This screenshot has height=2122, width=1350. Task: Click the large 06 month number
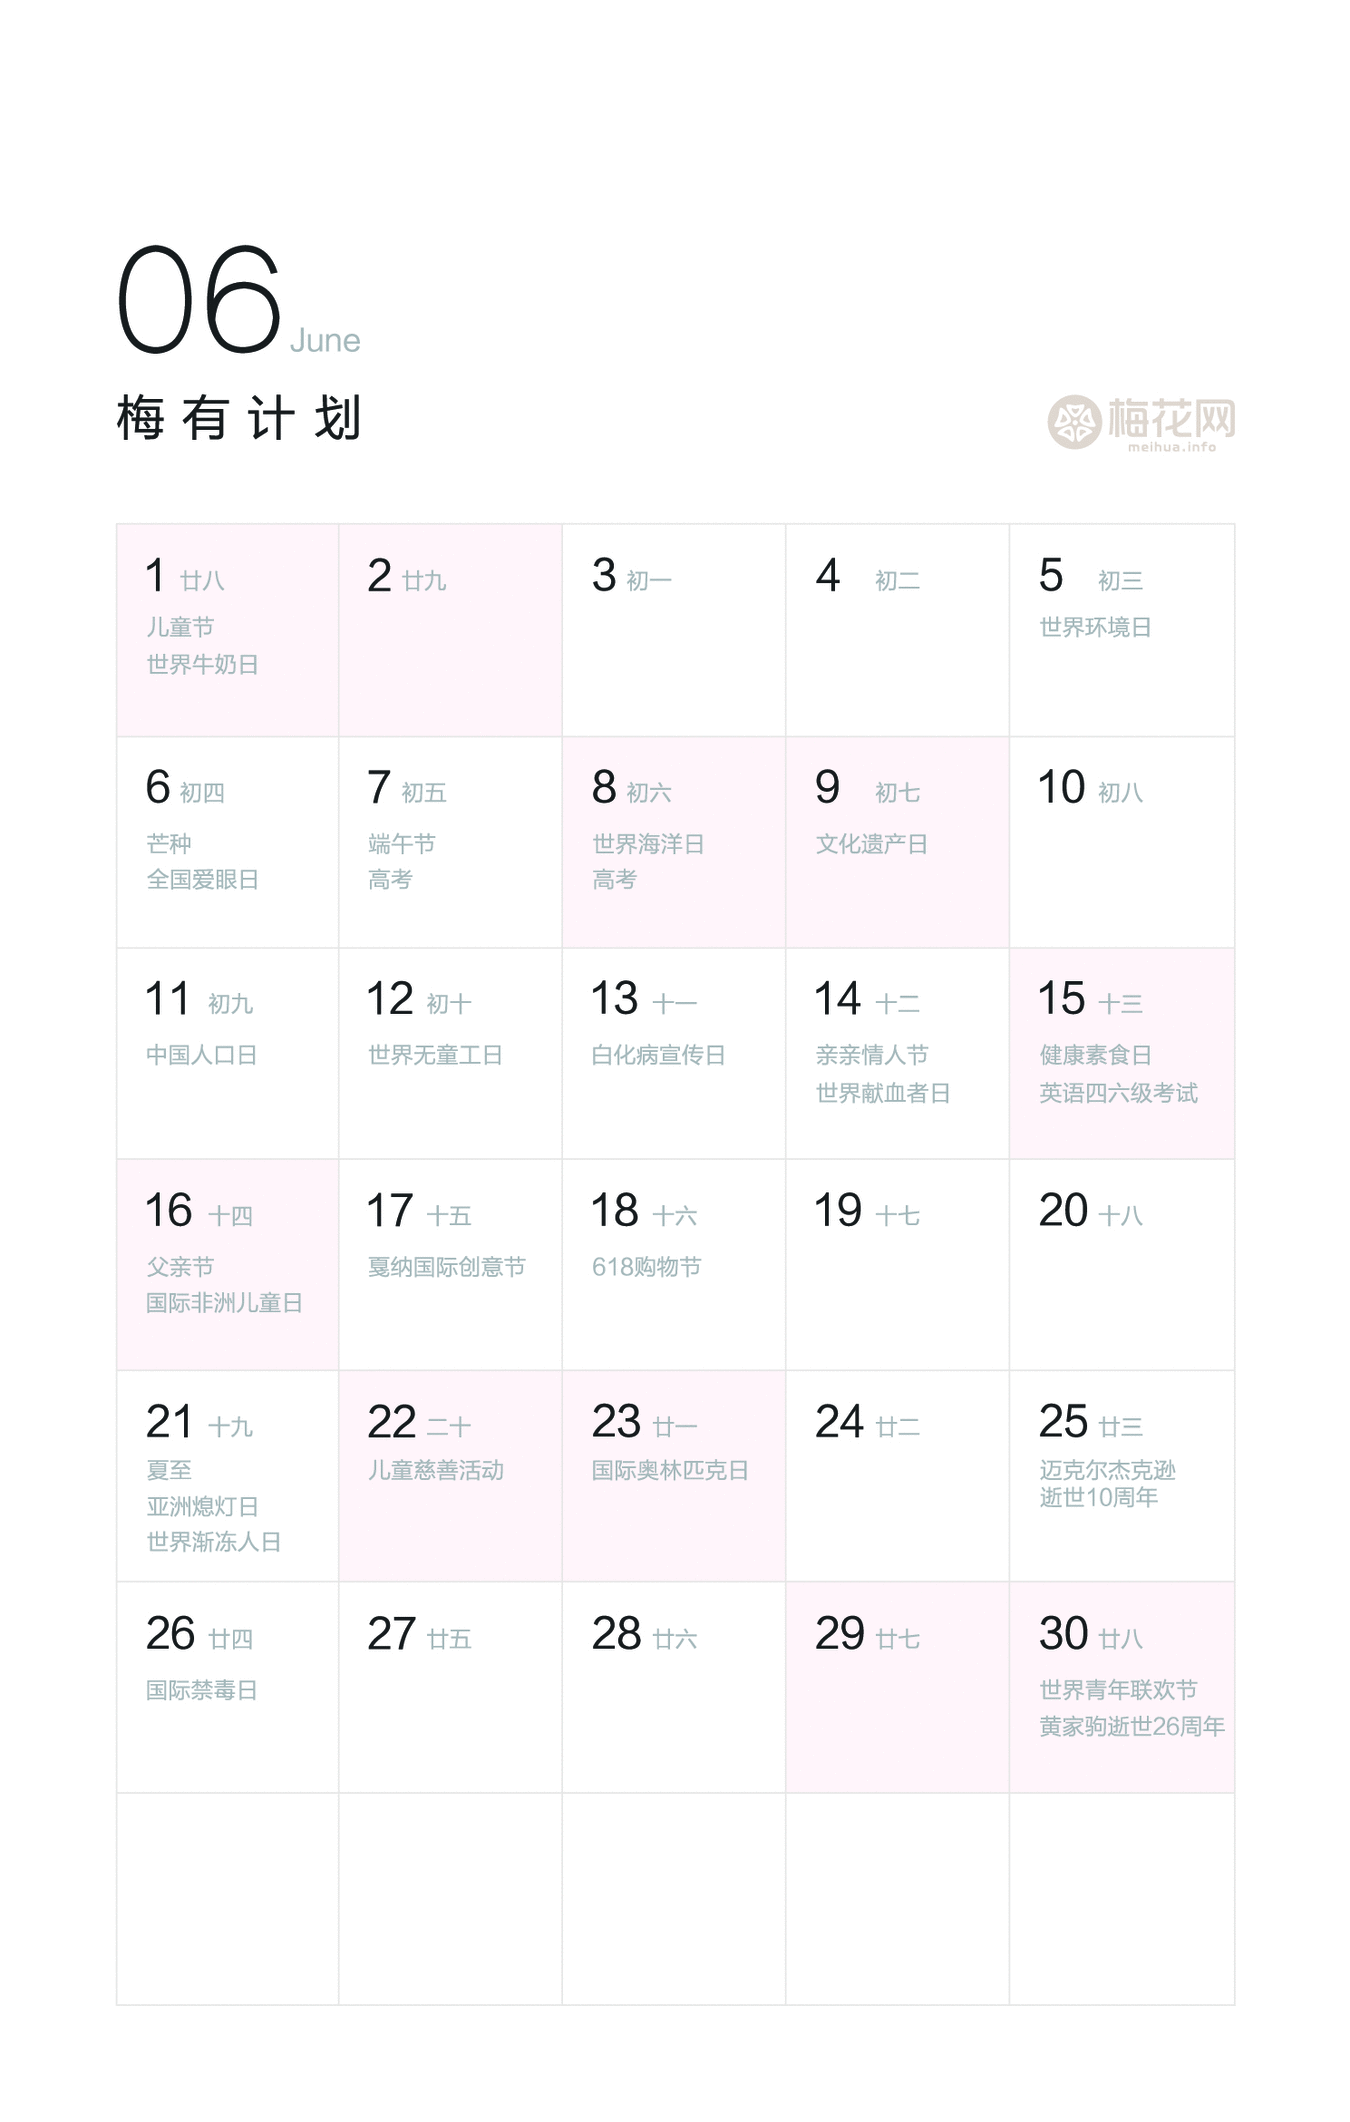pos(199,300)
